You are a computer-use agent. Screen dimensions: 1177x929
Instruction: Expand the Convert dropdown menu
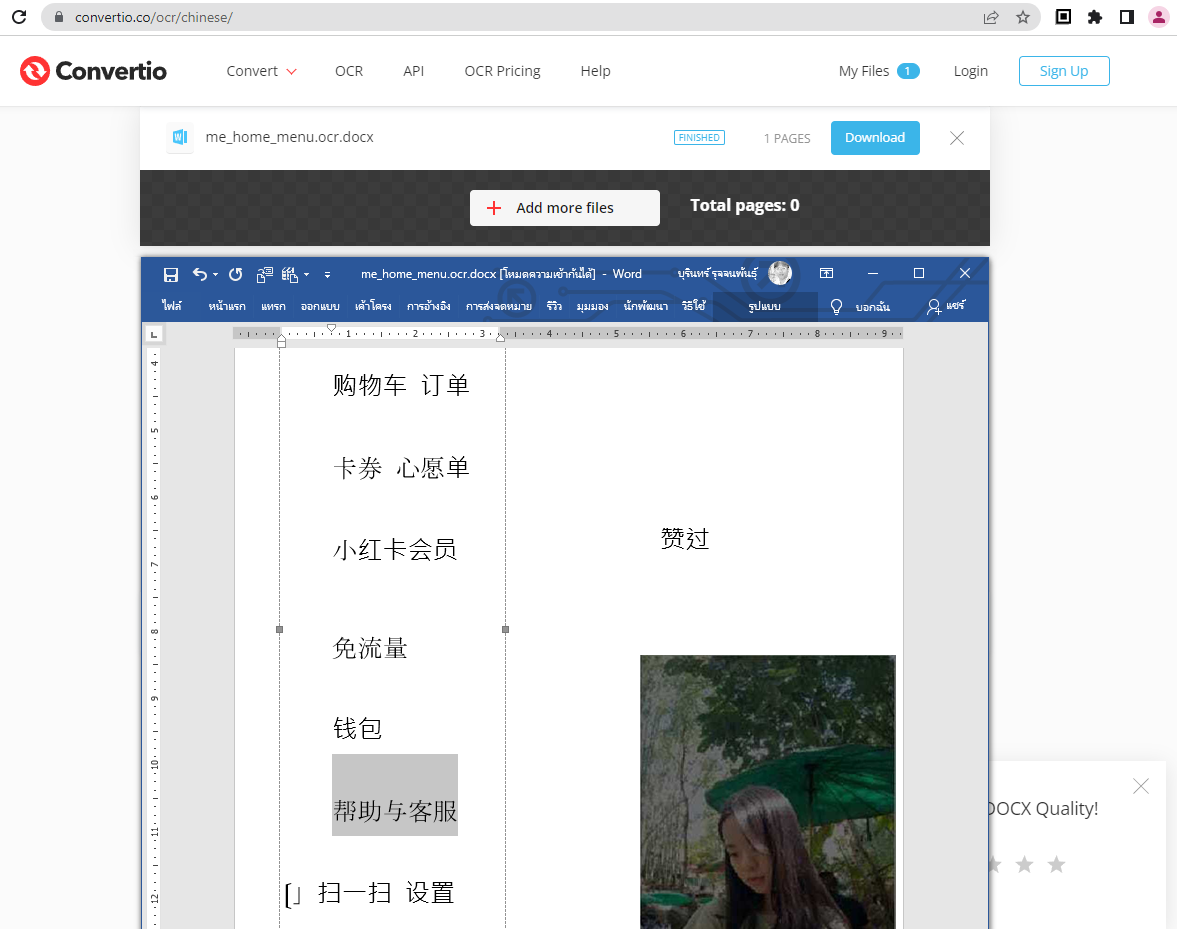(261, 71)
